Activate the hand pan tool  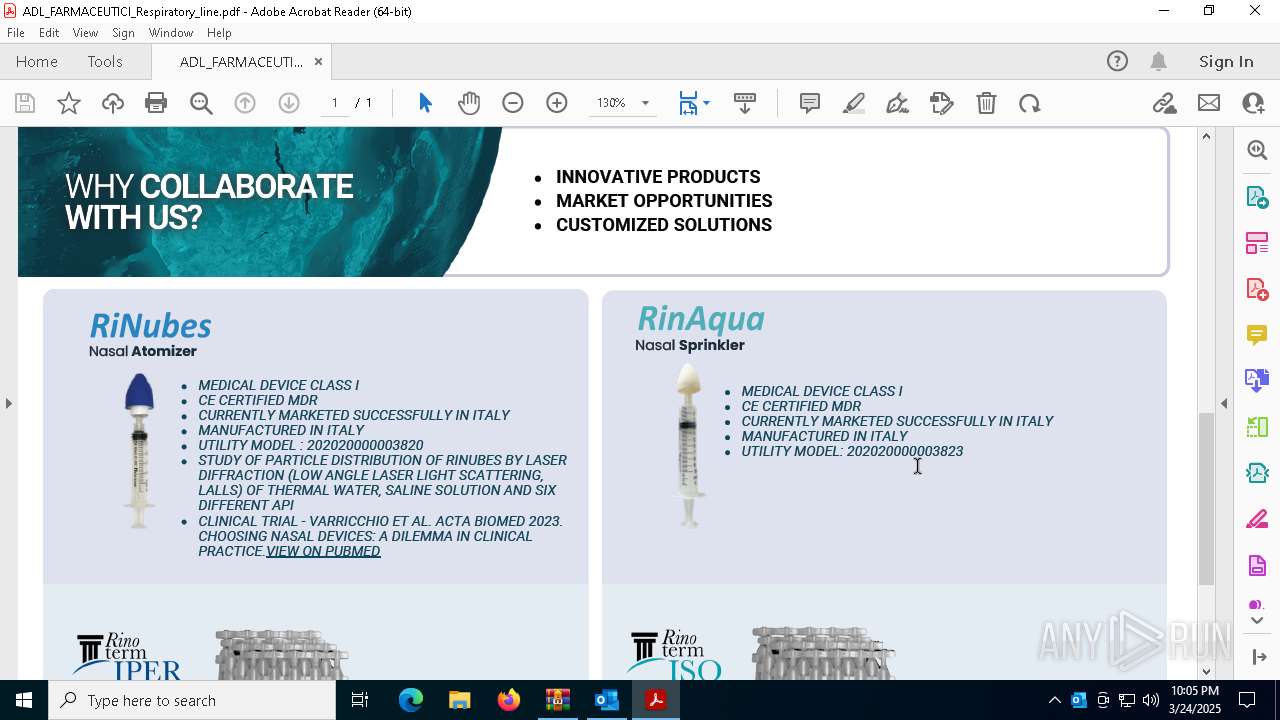pyautogui.click(x=469, y=103)
